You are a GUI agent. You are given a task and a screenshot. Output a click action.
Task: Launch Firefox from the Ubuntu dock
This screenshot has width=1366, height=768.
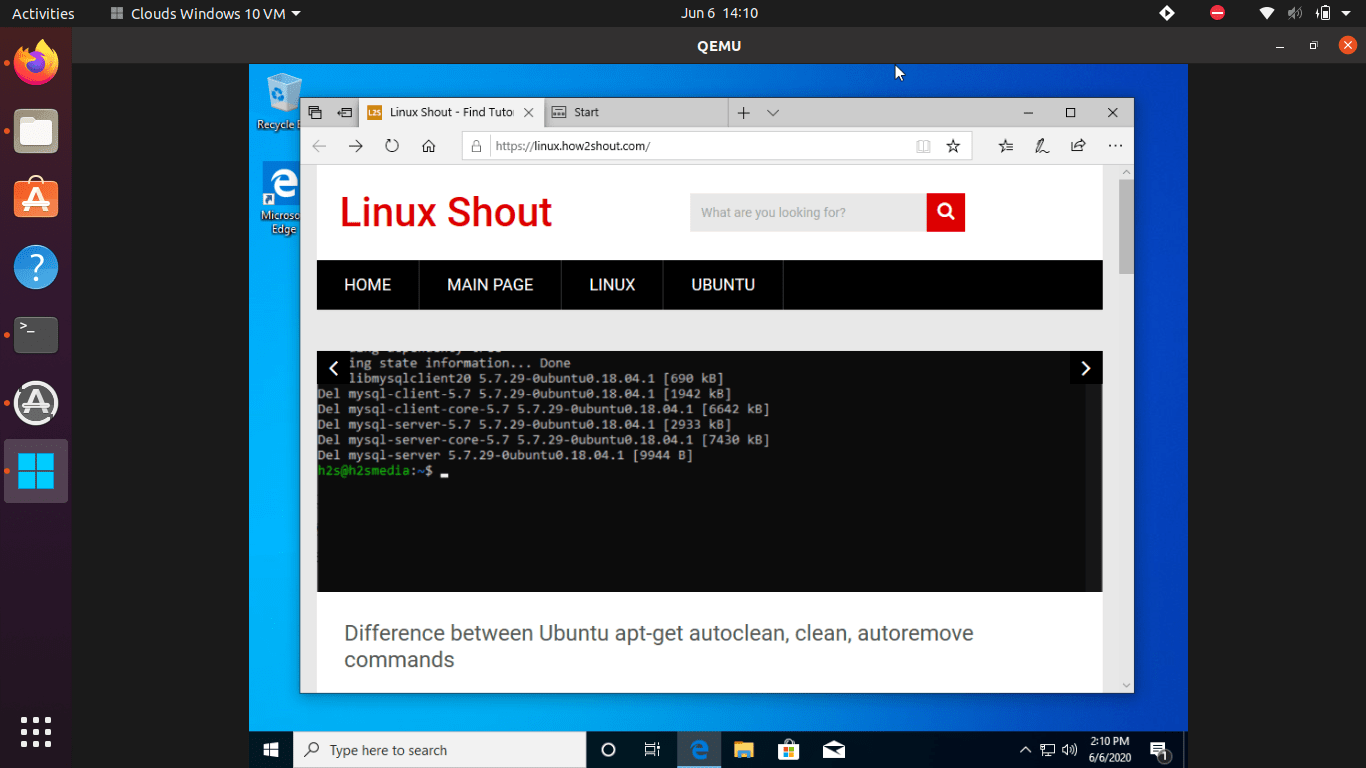35,61
